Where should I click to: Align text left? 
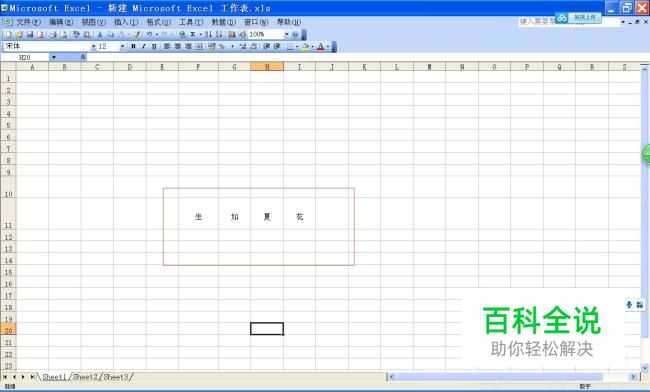pyautogui.click(x=167, y=46)
